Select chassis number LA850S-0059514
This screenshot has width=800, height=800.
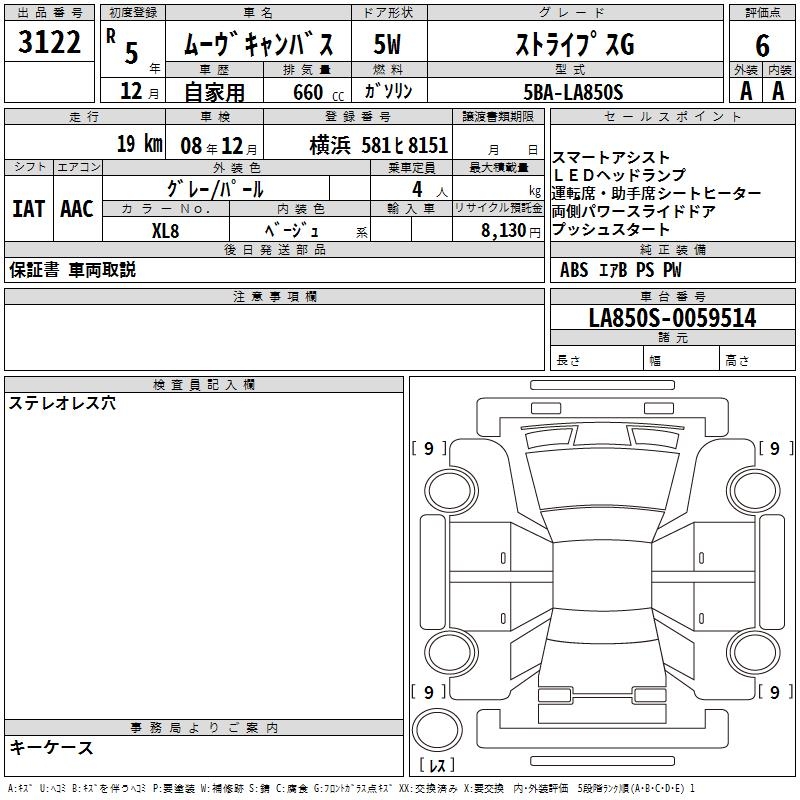(x=672, y=318)
